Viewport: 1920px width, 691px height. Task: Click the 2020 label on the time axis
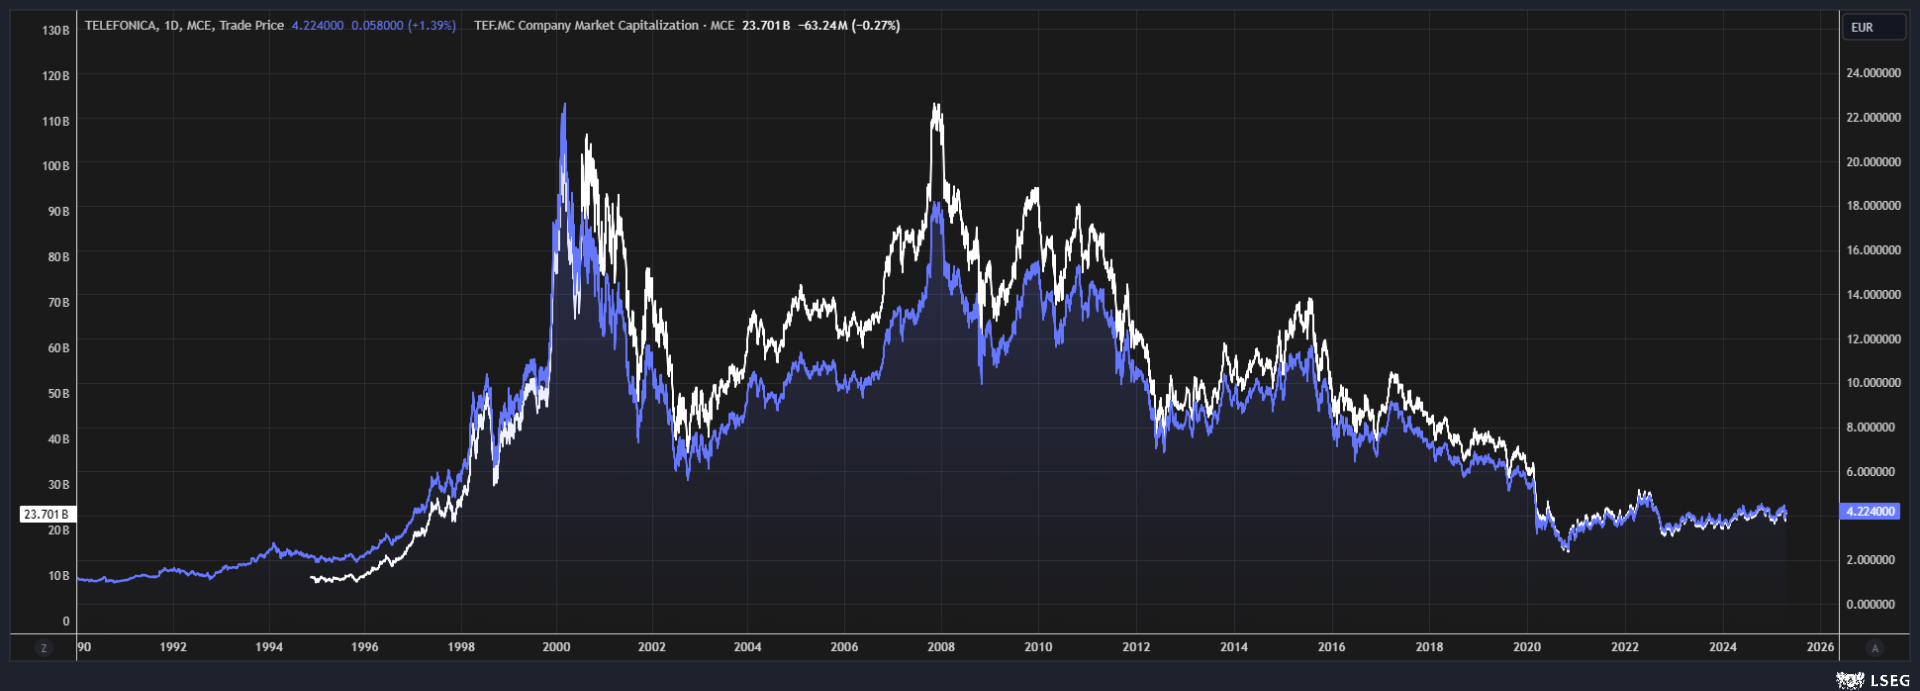pos(1527,647)
